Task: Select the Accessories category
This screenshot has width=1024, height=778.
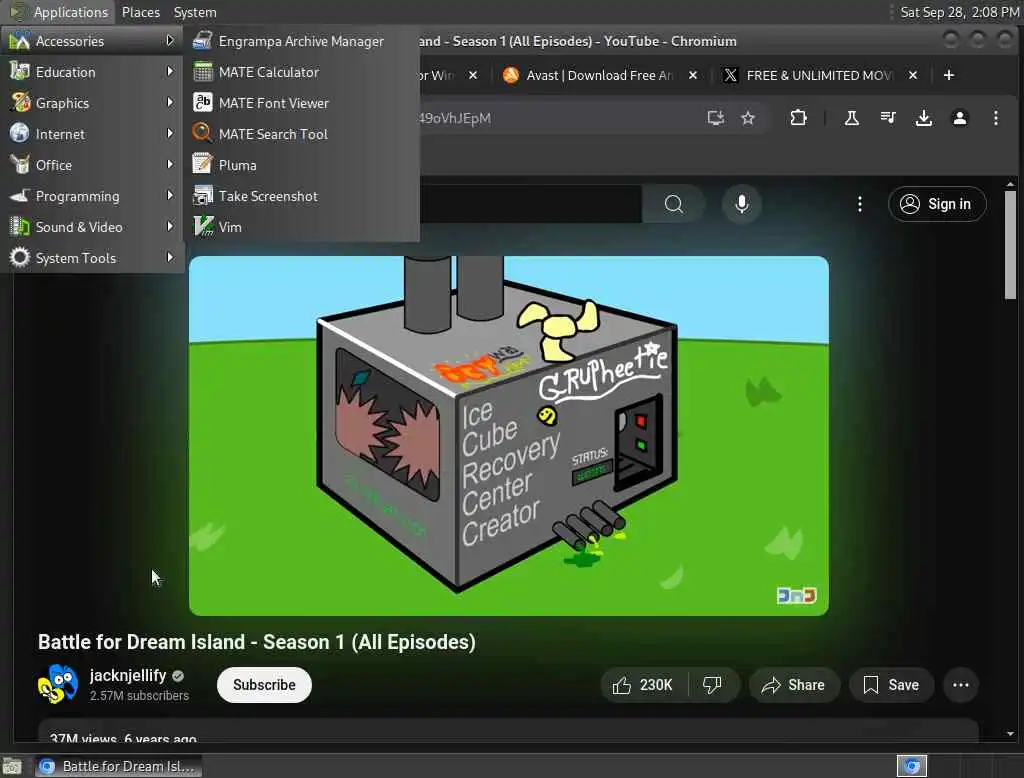Action: click(91, 41)
